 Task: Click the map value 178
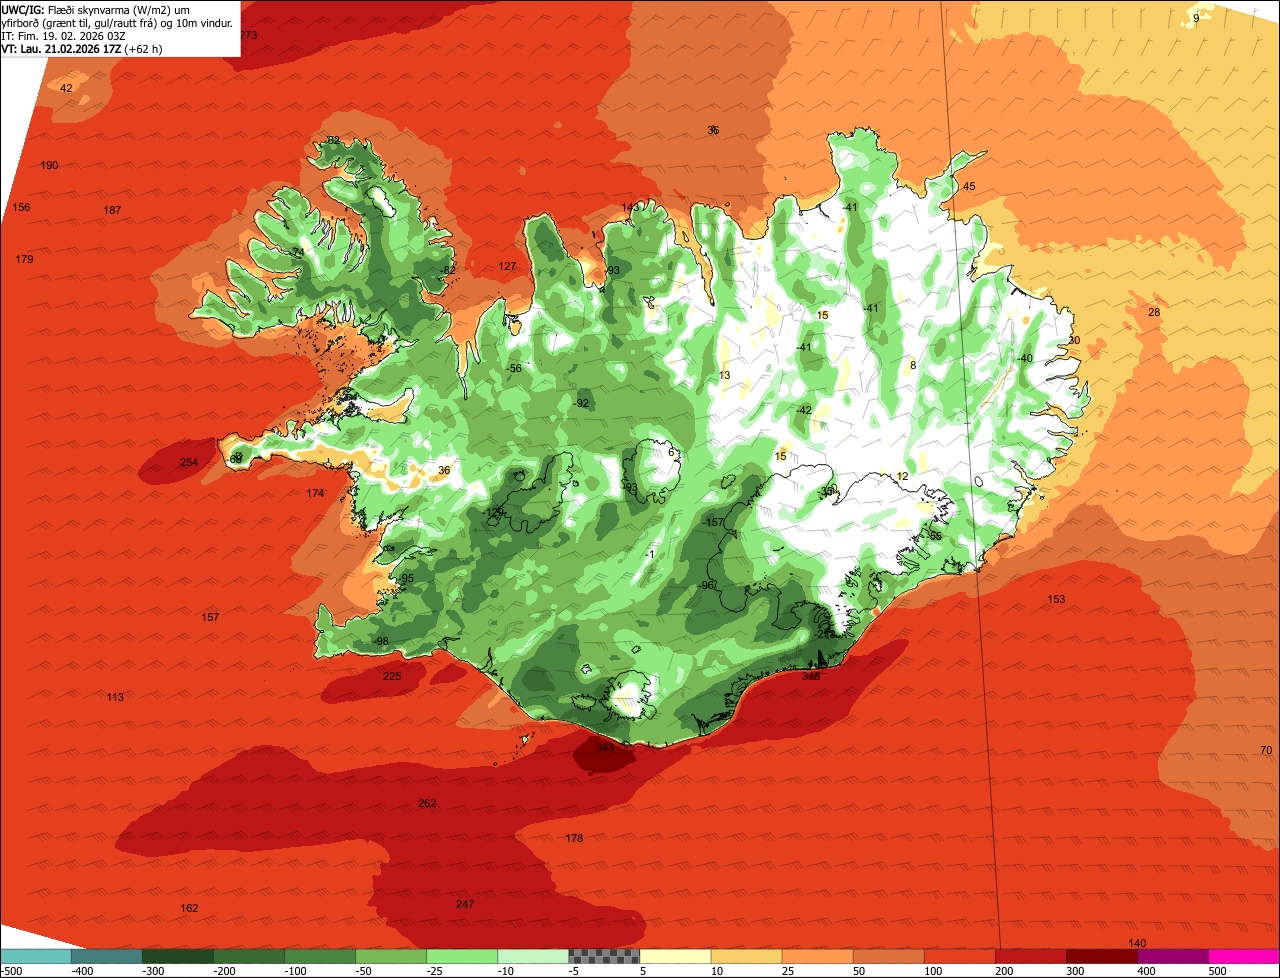[x=574, y=838]
